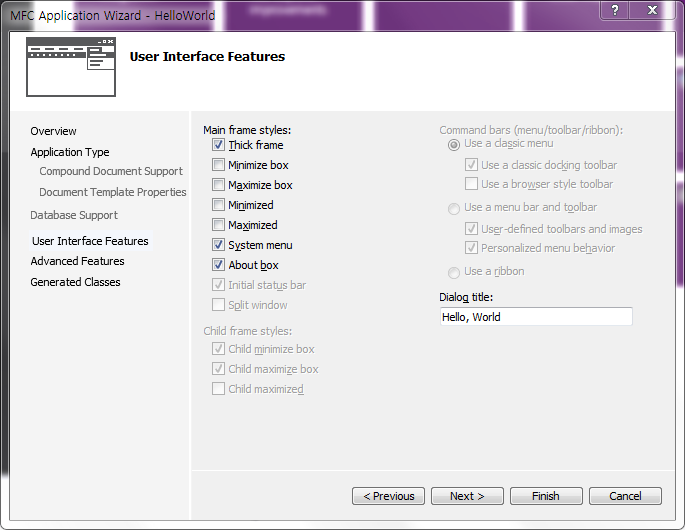This screenshot has width=685, height=530.
Task: Close the MFC Application Wizard window
Action: pos(652,10)
